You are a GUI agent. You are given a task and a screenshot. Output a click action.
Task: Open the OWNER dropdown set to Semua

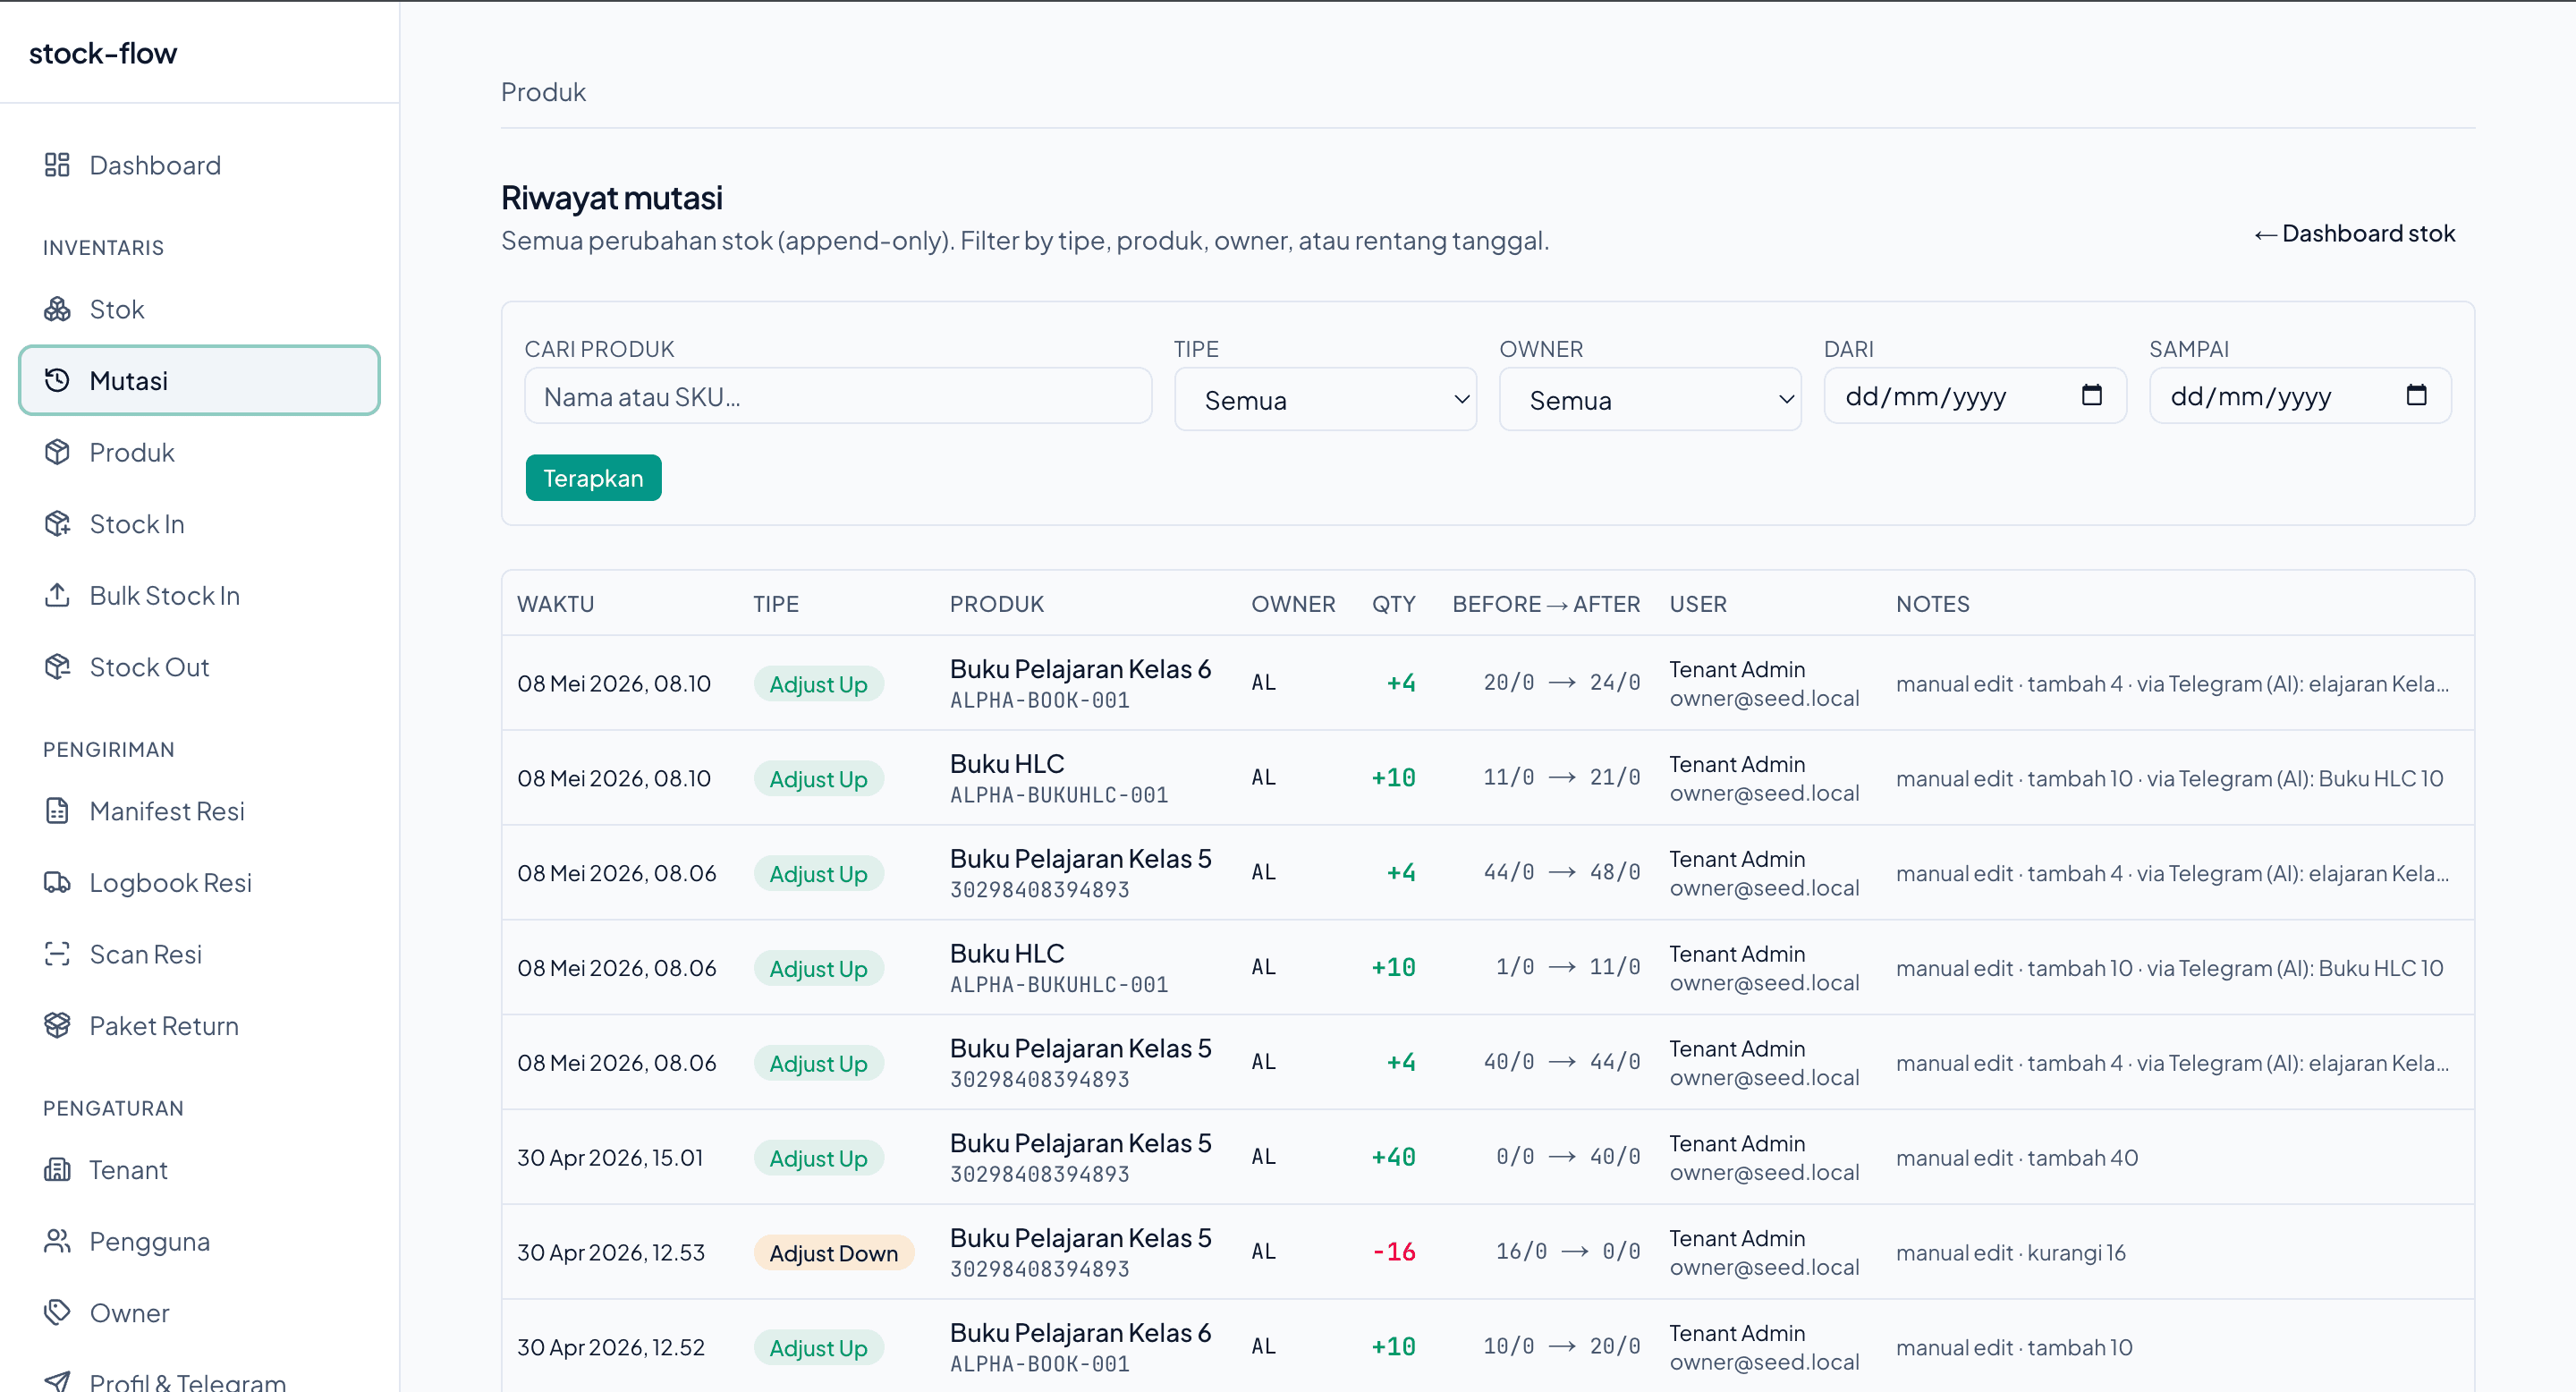[1650, 400]
